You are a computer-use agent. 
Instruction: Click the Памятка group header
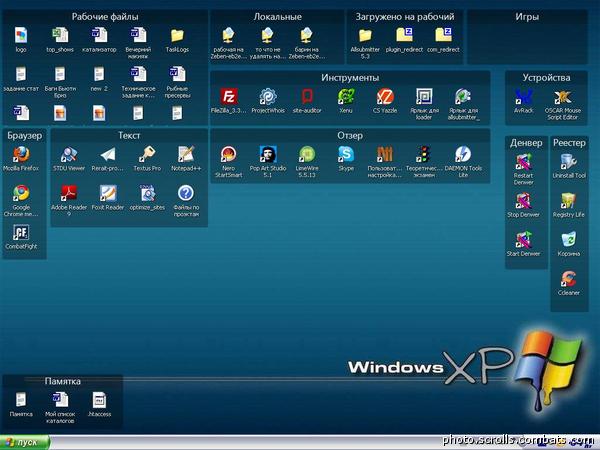63,381
